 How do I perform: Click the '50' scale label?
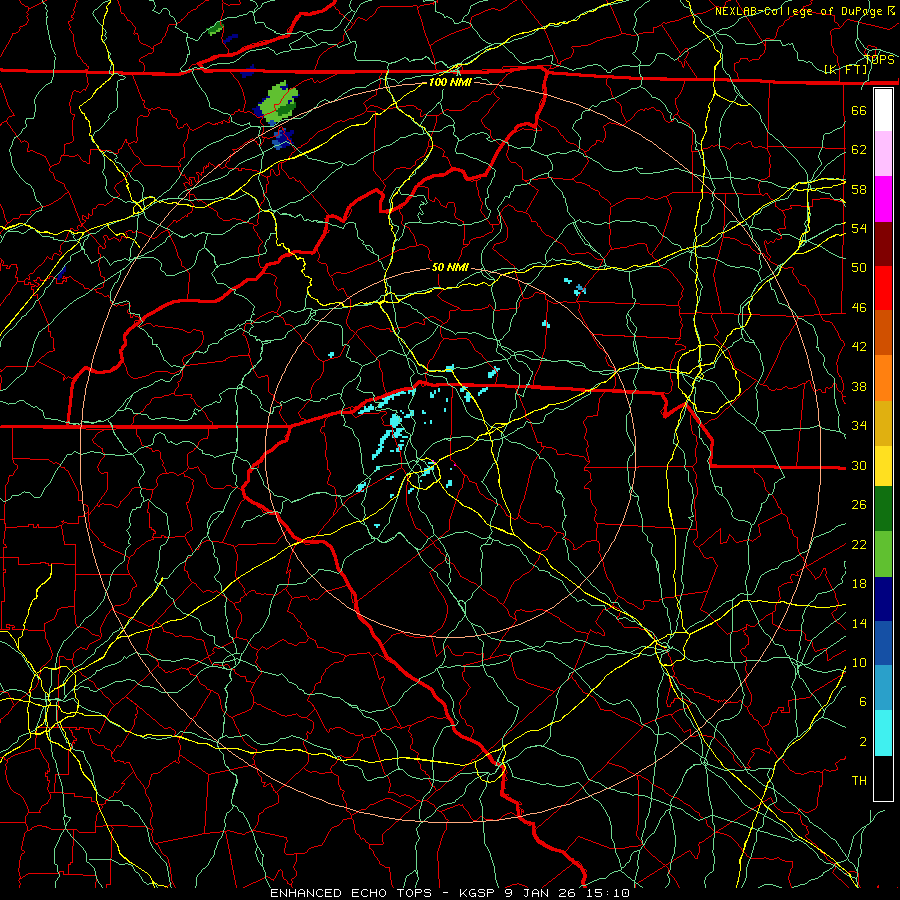point(859,267)
